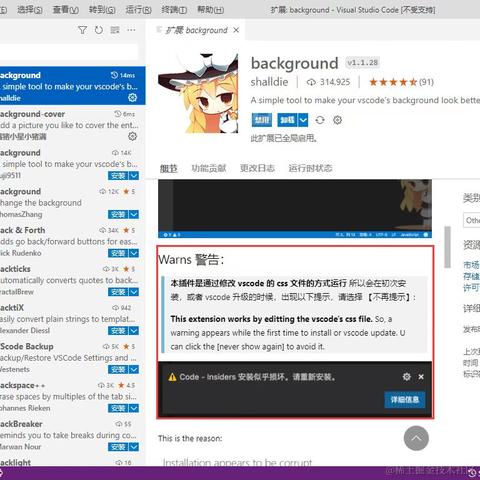
Task: Switch to the runtime status tab
Action: click(x=310, y=168)
